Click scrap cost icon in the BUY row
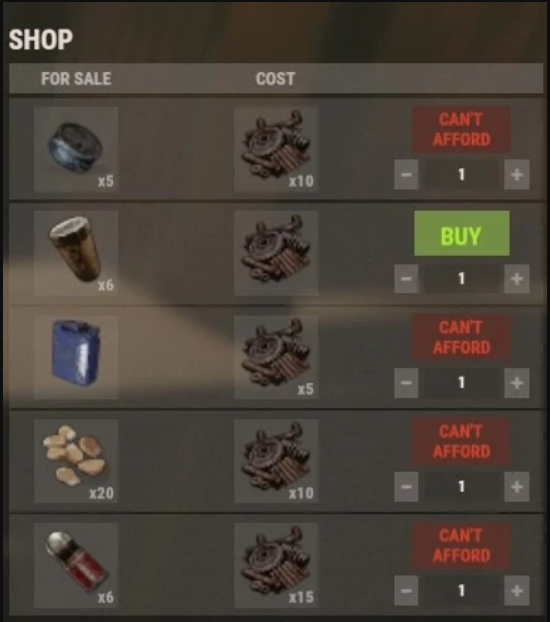Viewport: 550px width, 622px height. coord(276,253)
